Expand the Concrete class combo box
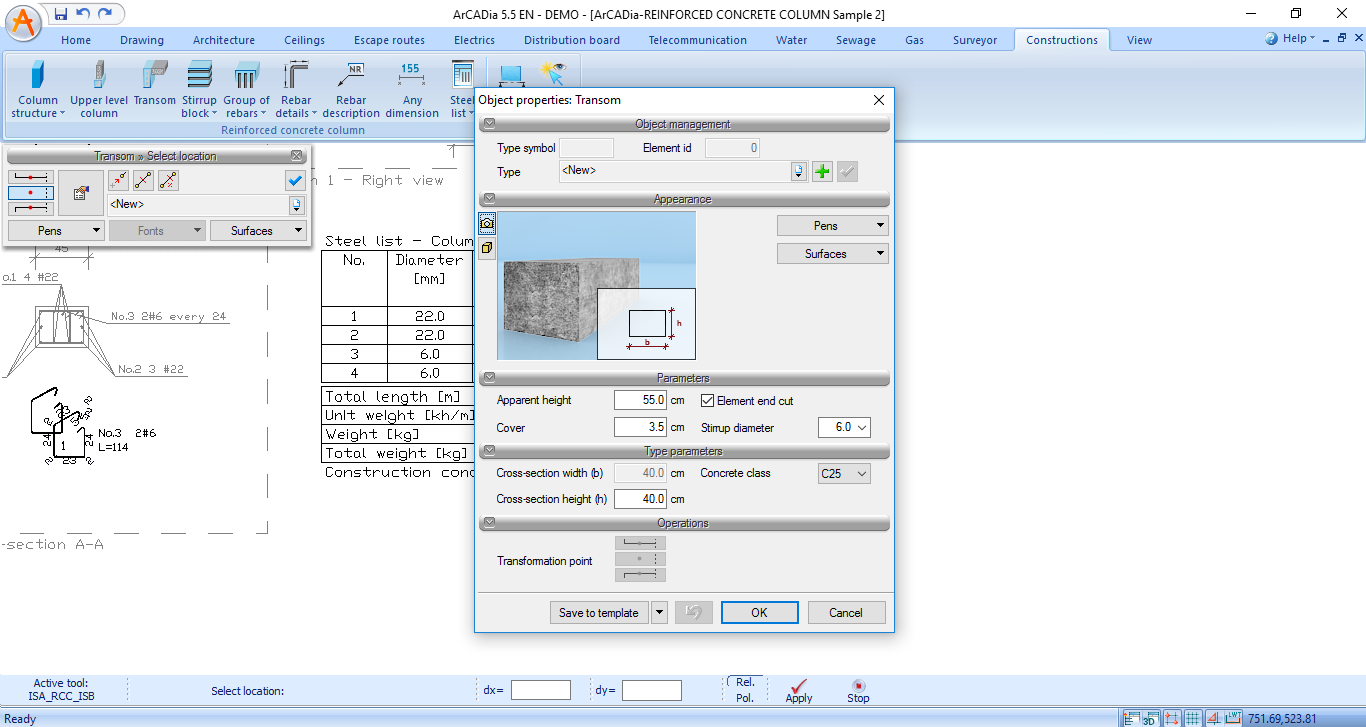The width and height of the screenshot is (1366, 727). (x=844, y=474)
